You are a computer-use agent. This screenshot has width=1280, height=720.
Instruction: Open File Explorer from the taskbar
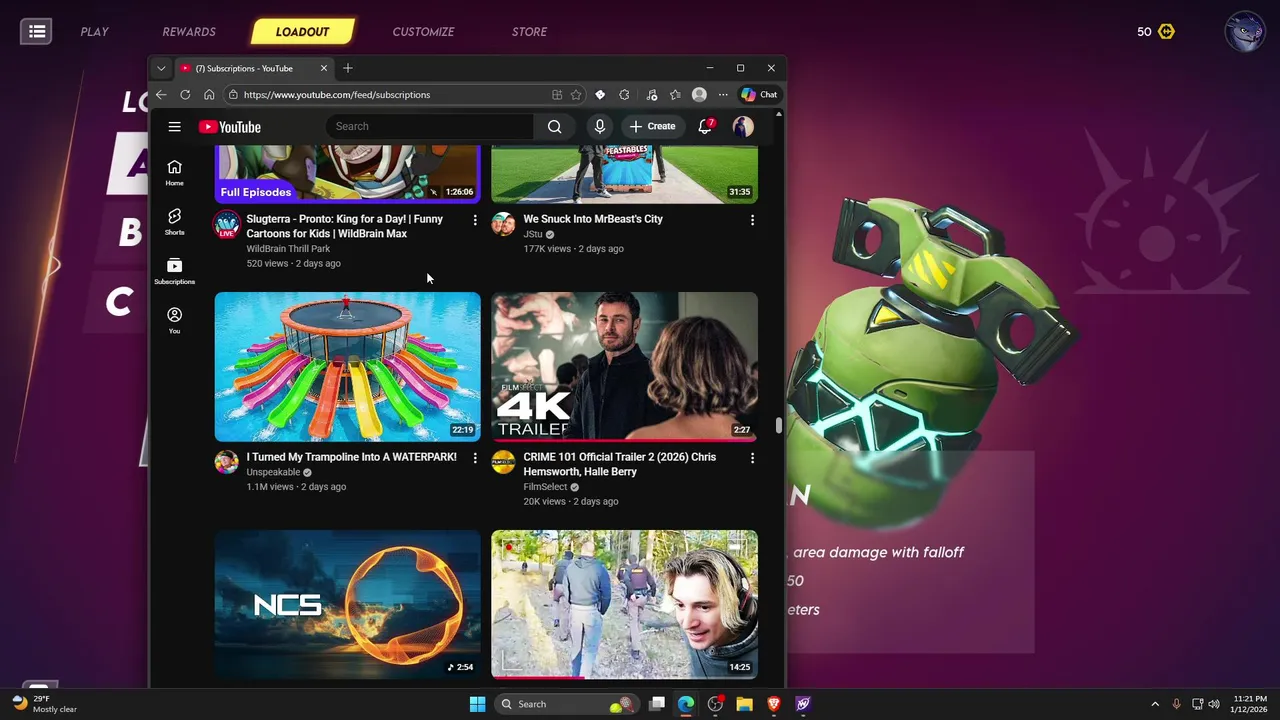click(x=744, y=704)
